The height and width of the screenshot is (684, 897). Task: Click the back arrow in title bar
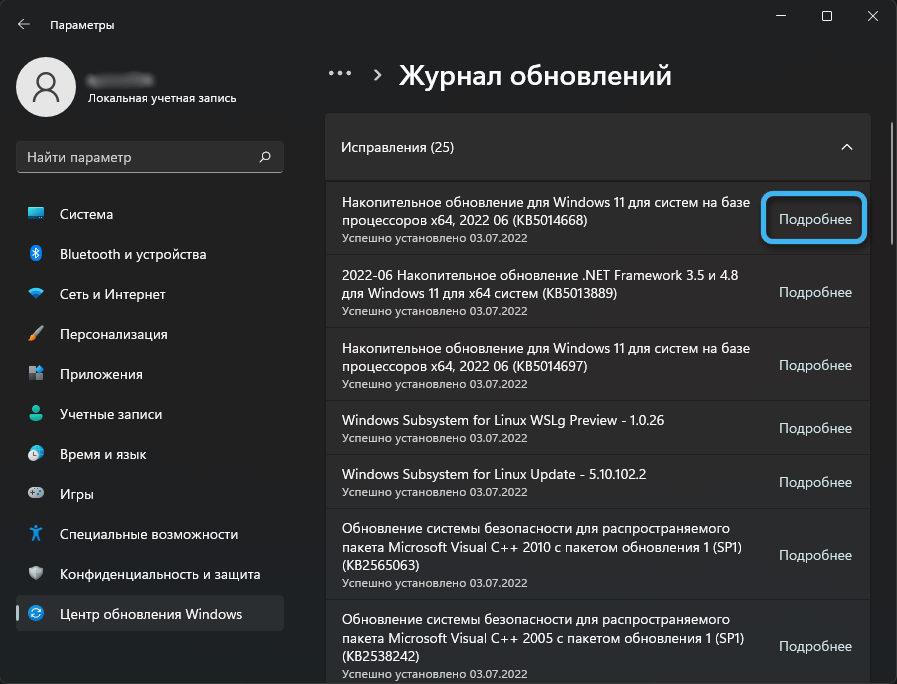[x=24, y=24]
